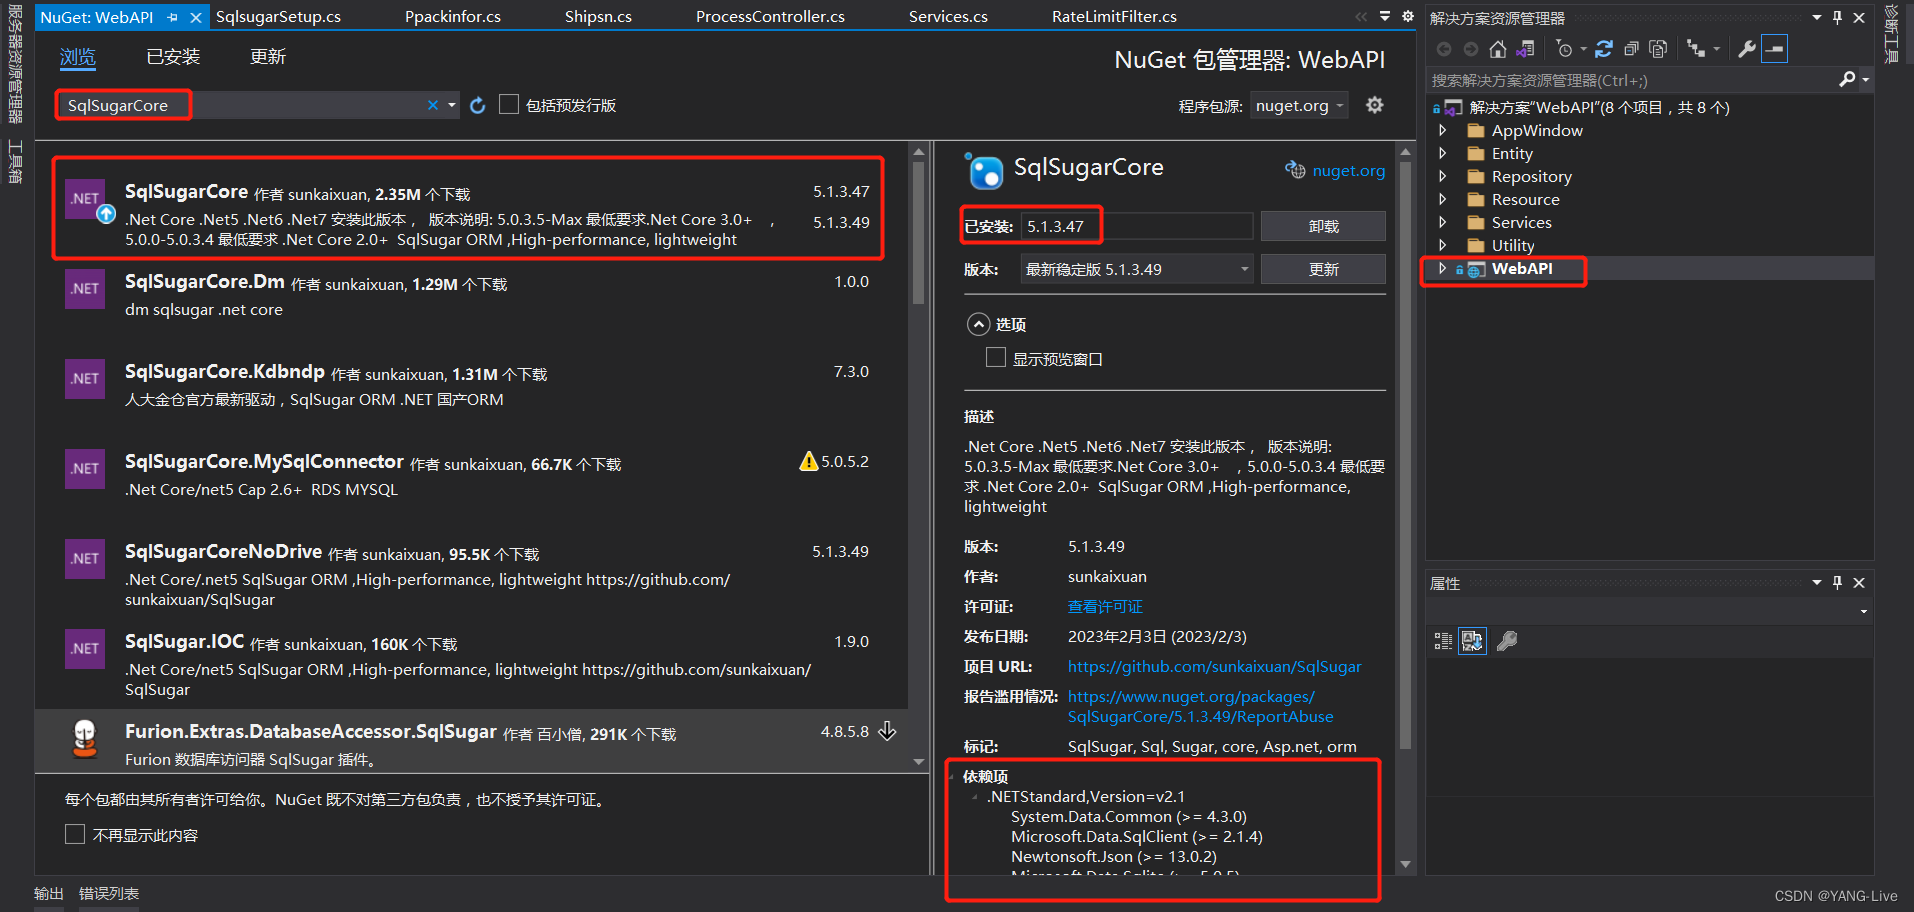
Task: Click the search magnifier in Solution Explorer
Action: click(1847, 80)
